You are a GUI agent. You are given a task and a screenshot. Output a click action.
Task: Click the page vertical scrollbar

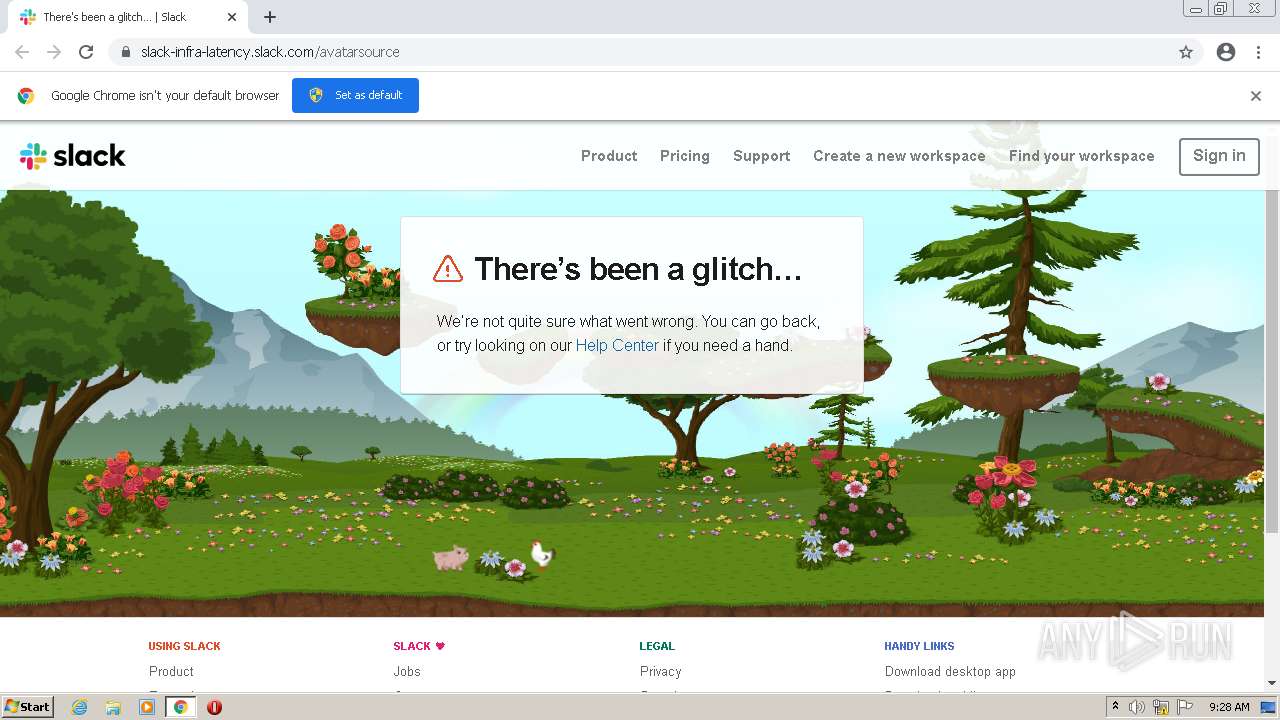point(1272,360)
